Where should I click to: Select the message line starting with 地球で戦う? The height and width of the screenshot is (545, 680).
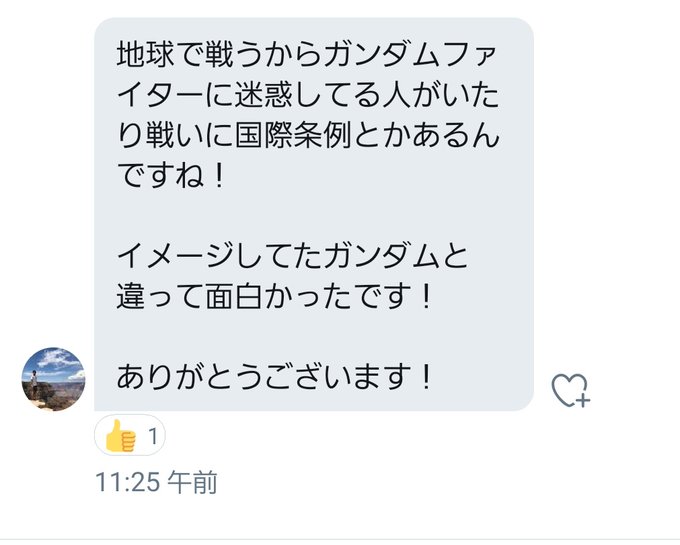[306, 55]
